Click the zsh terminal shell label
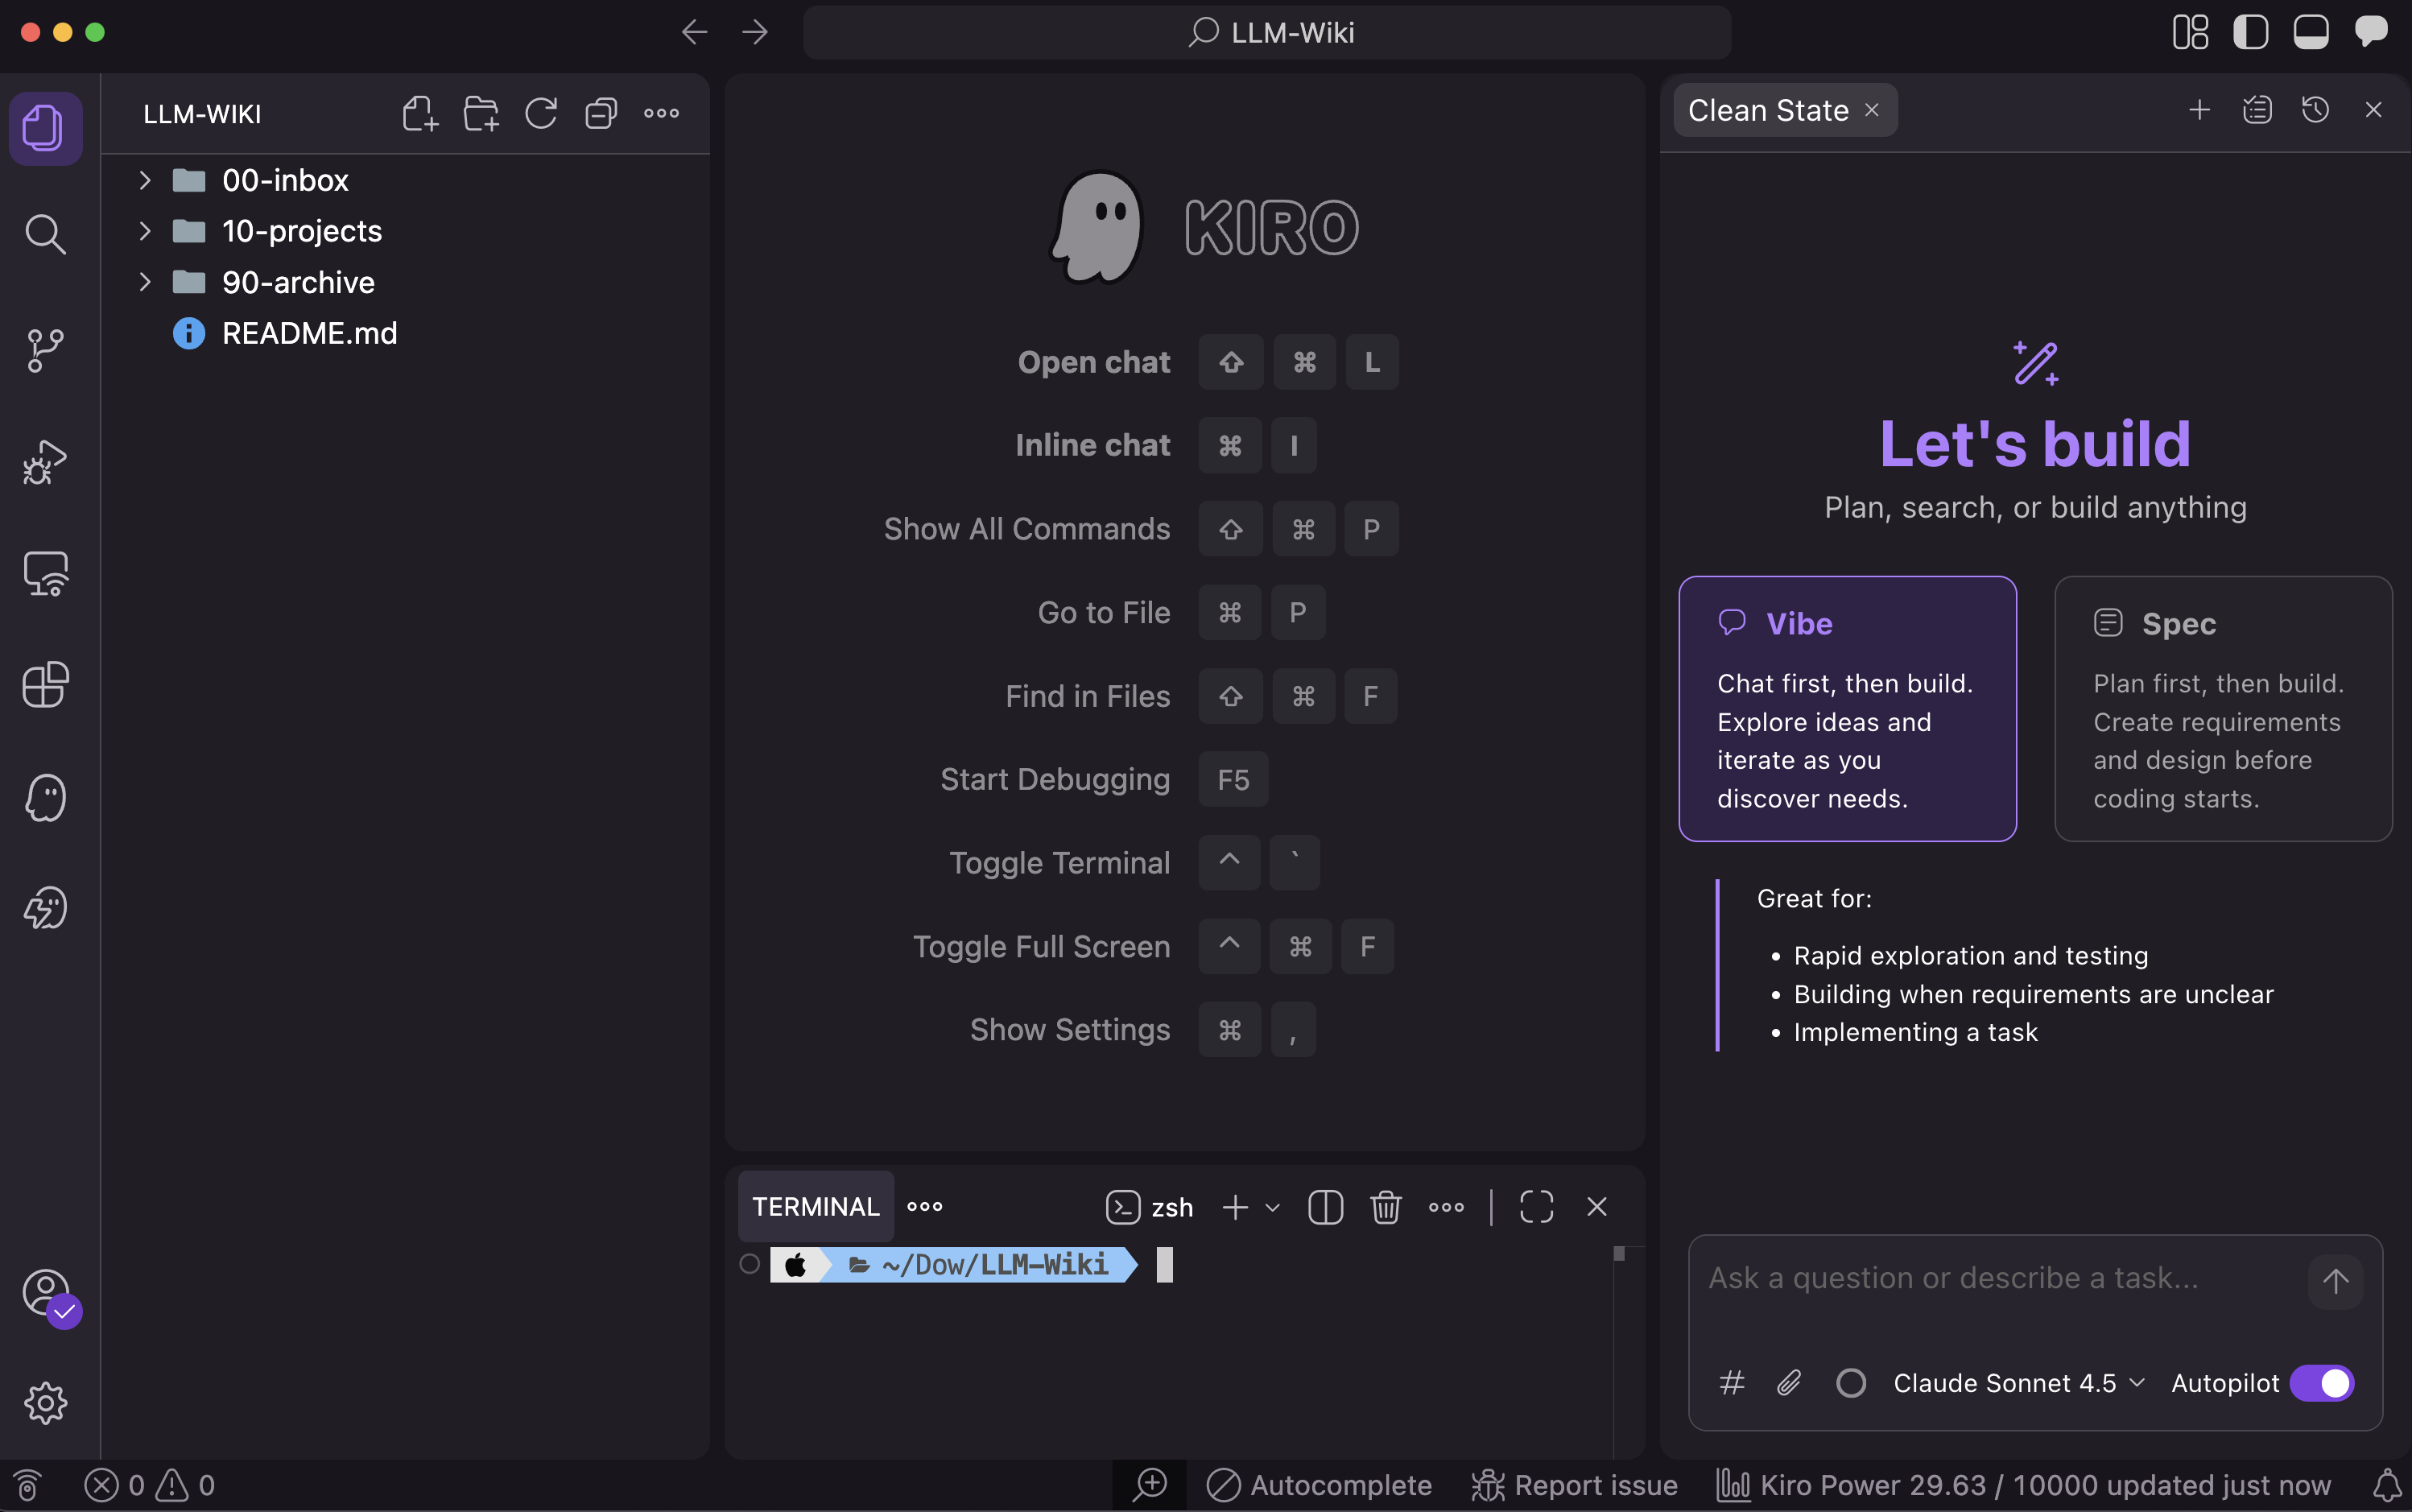Viewport: 2412px width, 1512px height. (1150, 1207)
